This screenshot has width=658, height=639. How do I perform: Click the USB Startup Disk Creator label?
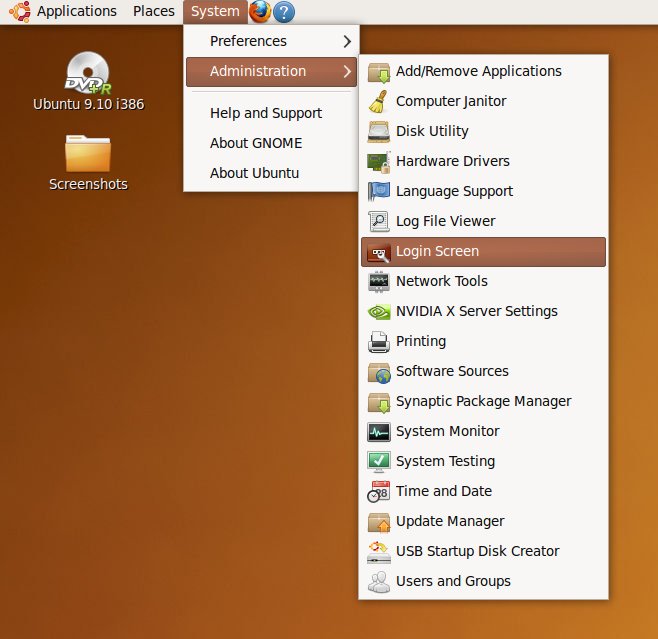click(x=478, y=551)
